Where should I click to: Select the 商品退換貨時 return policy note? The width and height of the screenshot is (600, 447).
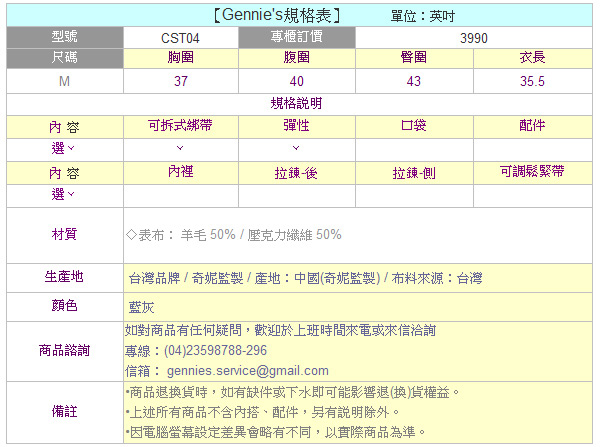click(292, 392)
